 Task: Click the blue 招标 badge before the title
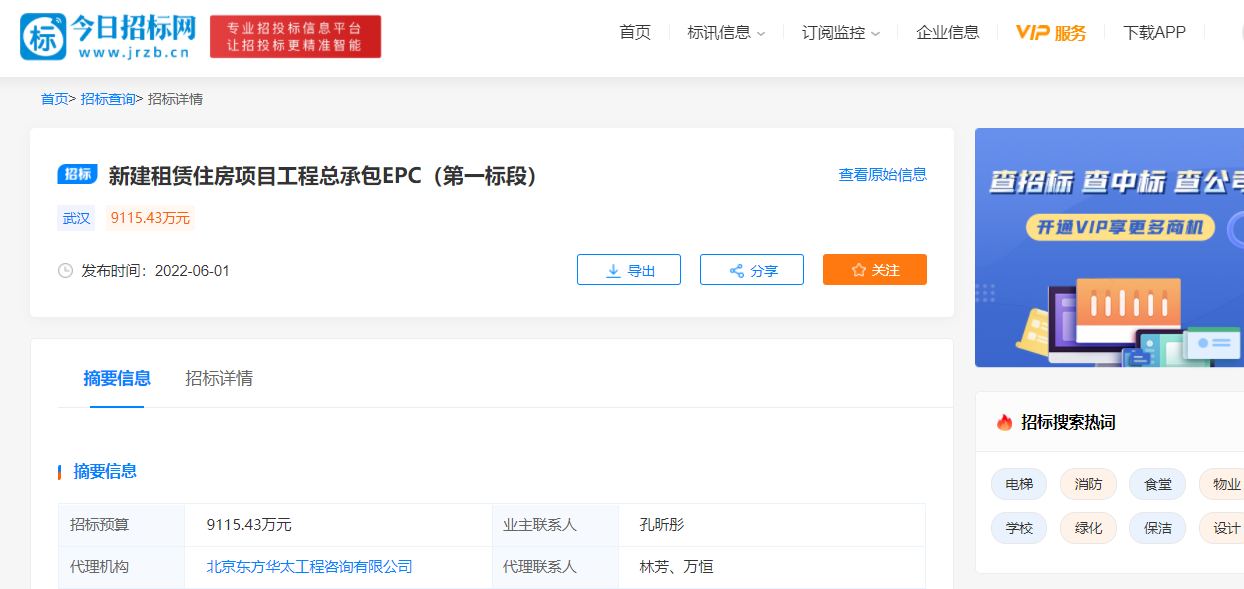[75, 174]
